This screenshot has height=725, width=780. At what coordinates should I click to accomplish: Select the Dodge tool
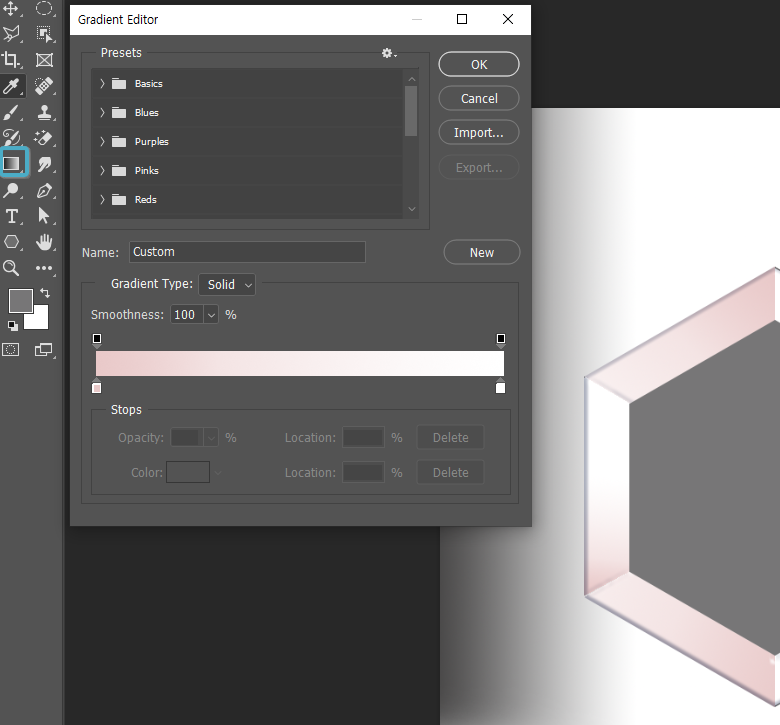click(11, 190)
